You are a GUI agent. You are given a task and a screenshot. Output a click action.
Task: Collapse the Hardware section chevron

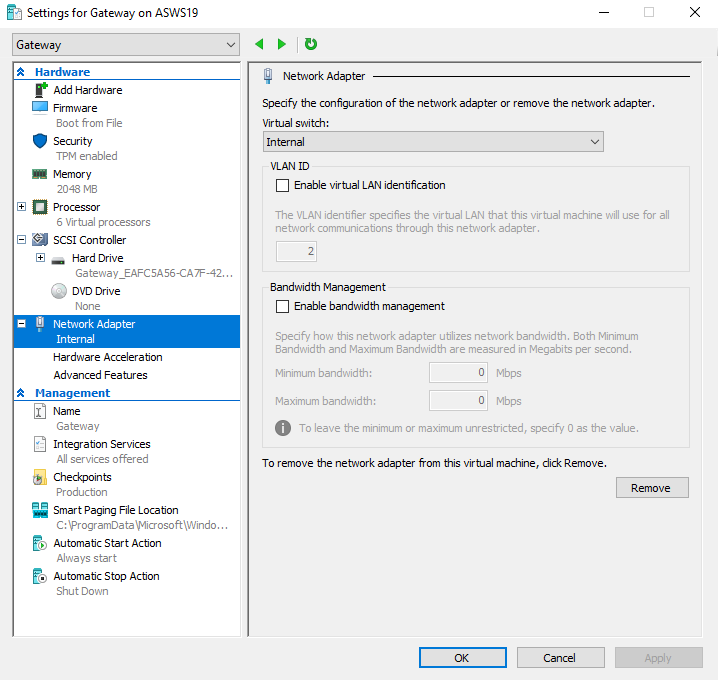pos(21,71)
